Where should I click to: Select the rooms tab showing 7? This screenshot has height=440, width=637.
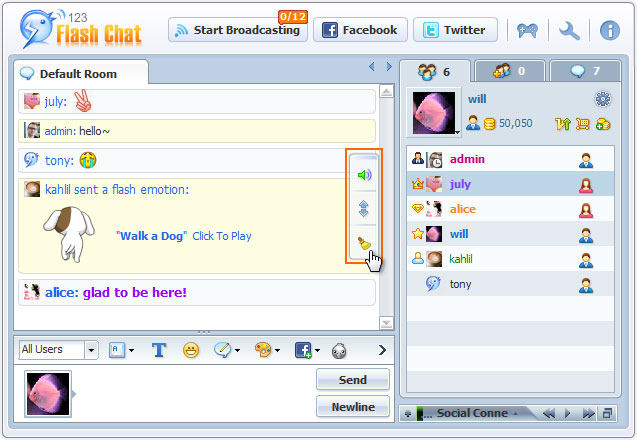tap(585, 72)
